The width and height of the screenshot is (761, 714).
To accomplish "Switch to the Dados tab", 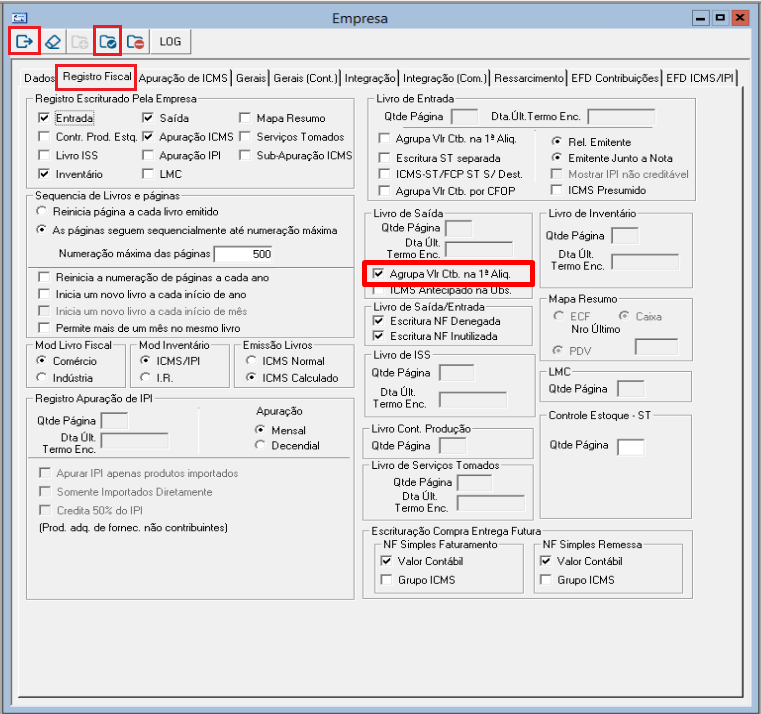I will point(39,78).
